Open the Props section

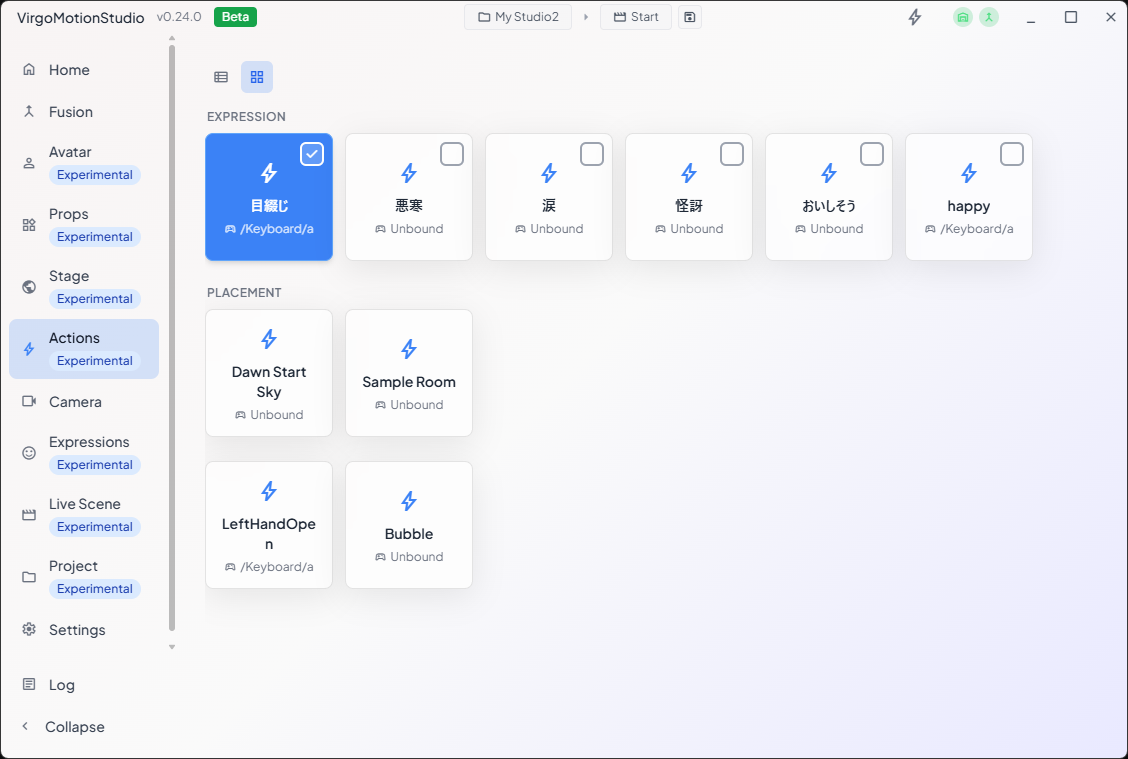click(84, 225)
